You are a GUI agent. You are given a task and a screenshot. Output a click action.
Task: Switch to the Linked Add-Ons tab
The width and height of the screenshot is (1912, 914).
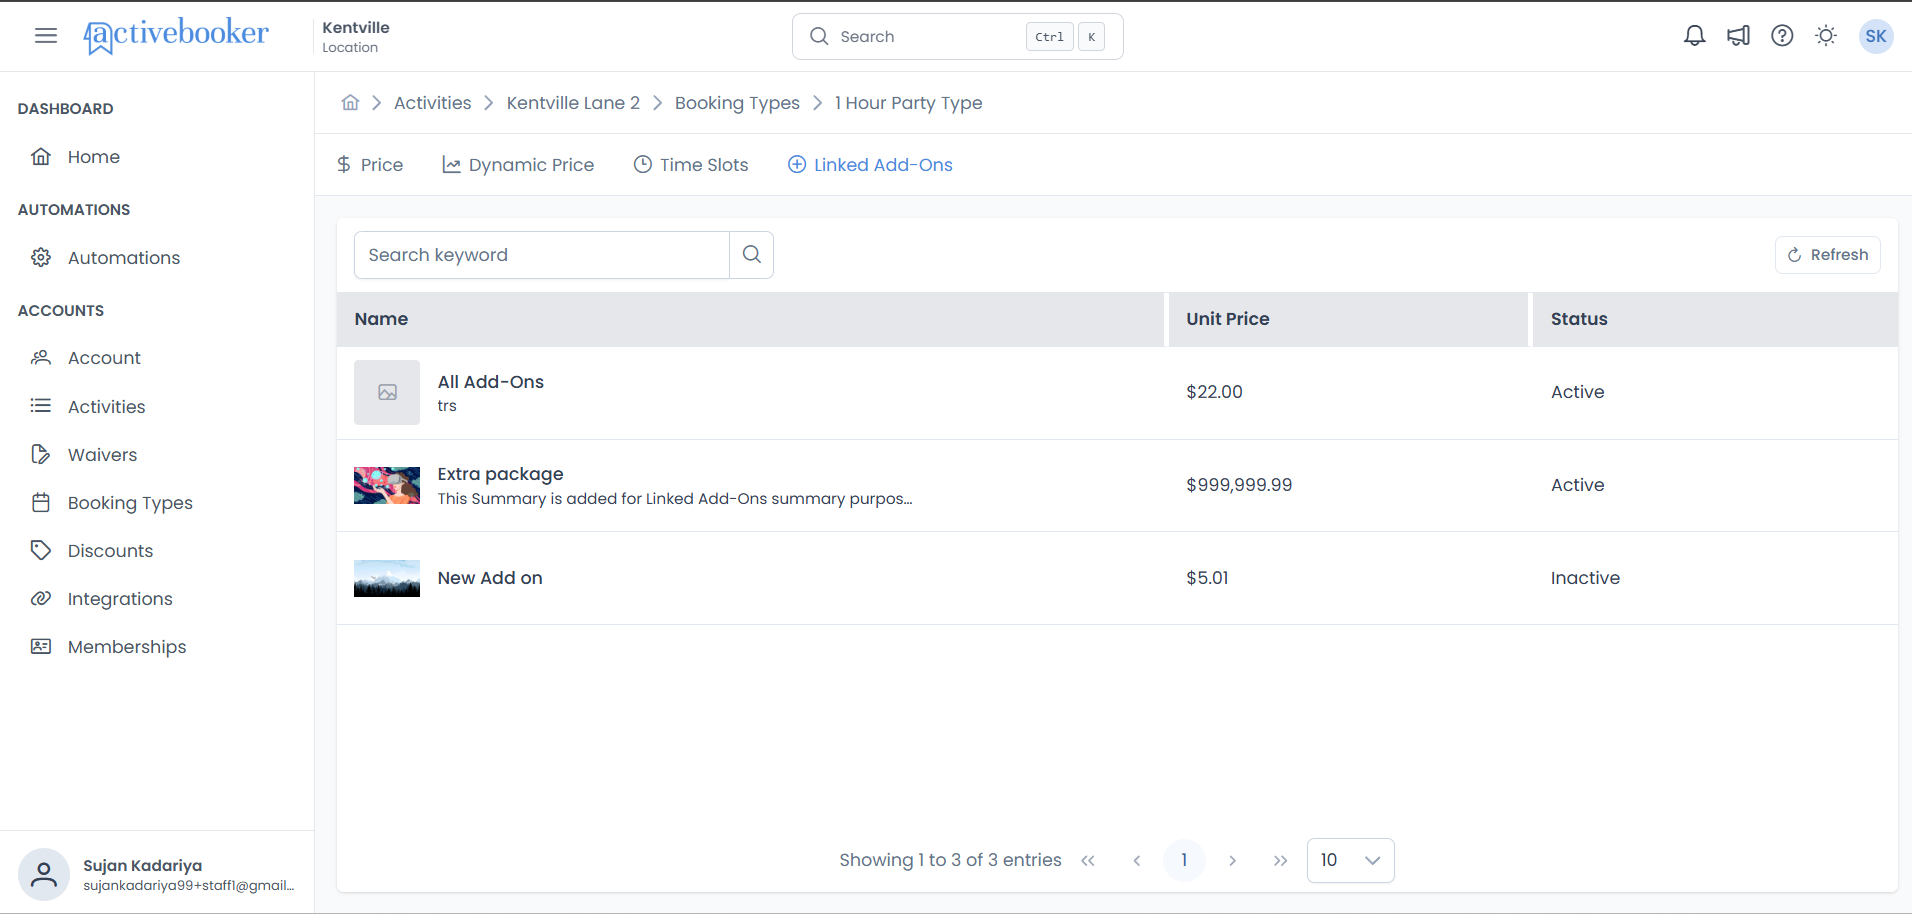[x=870, y=165]
